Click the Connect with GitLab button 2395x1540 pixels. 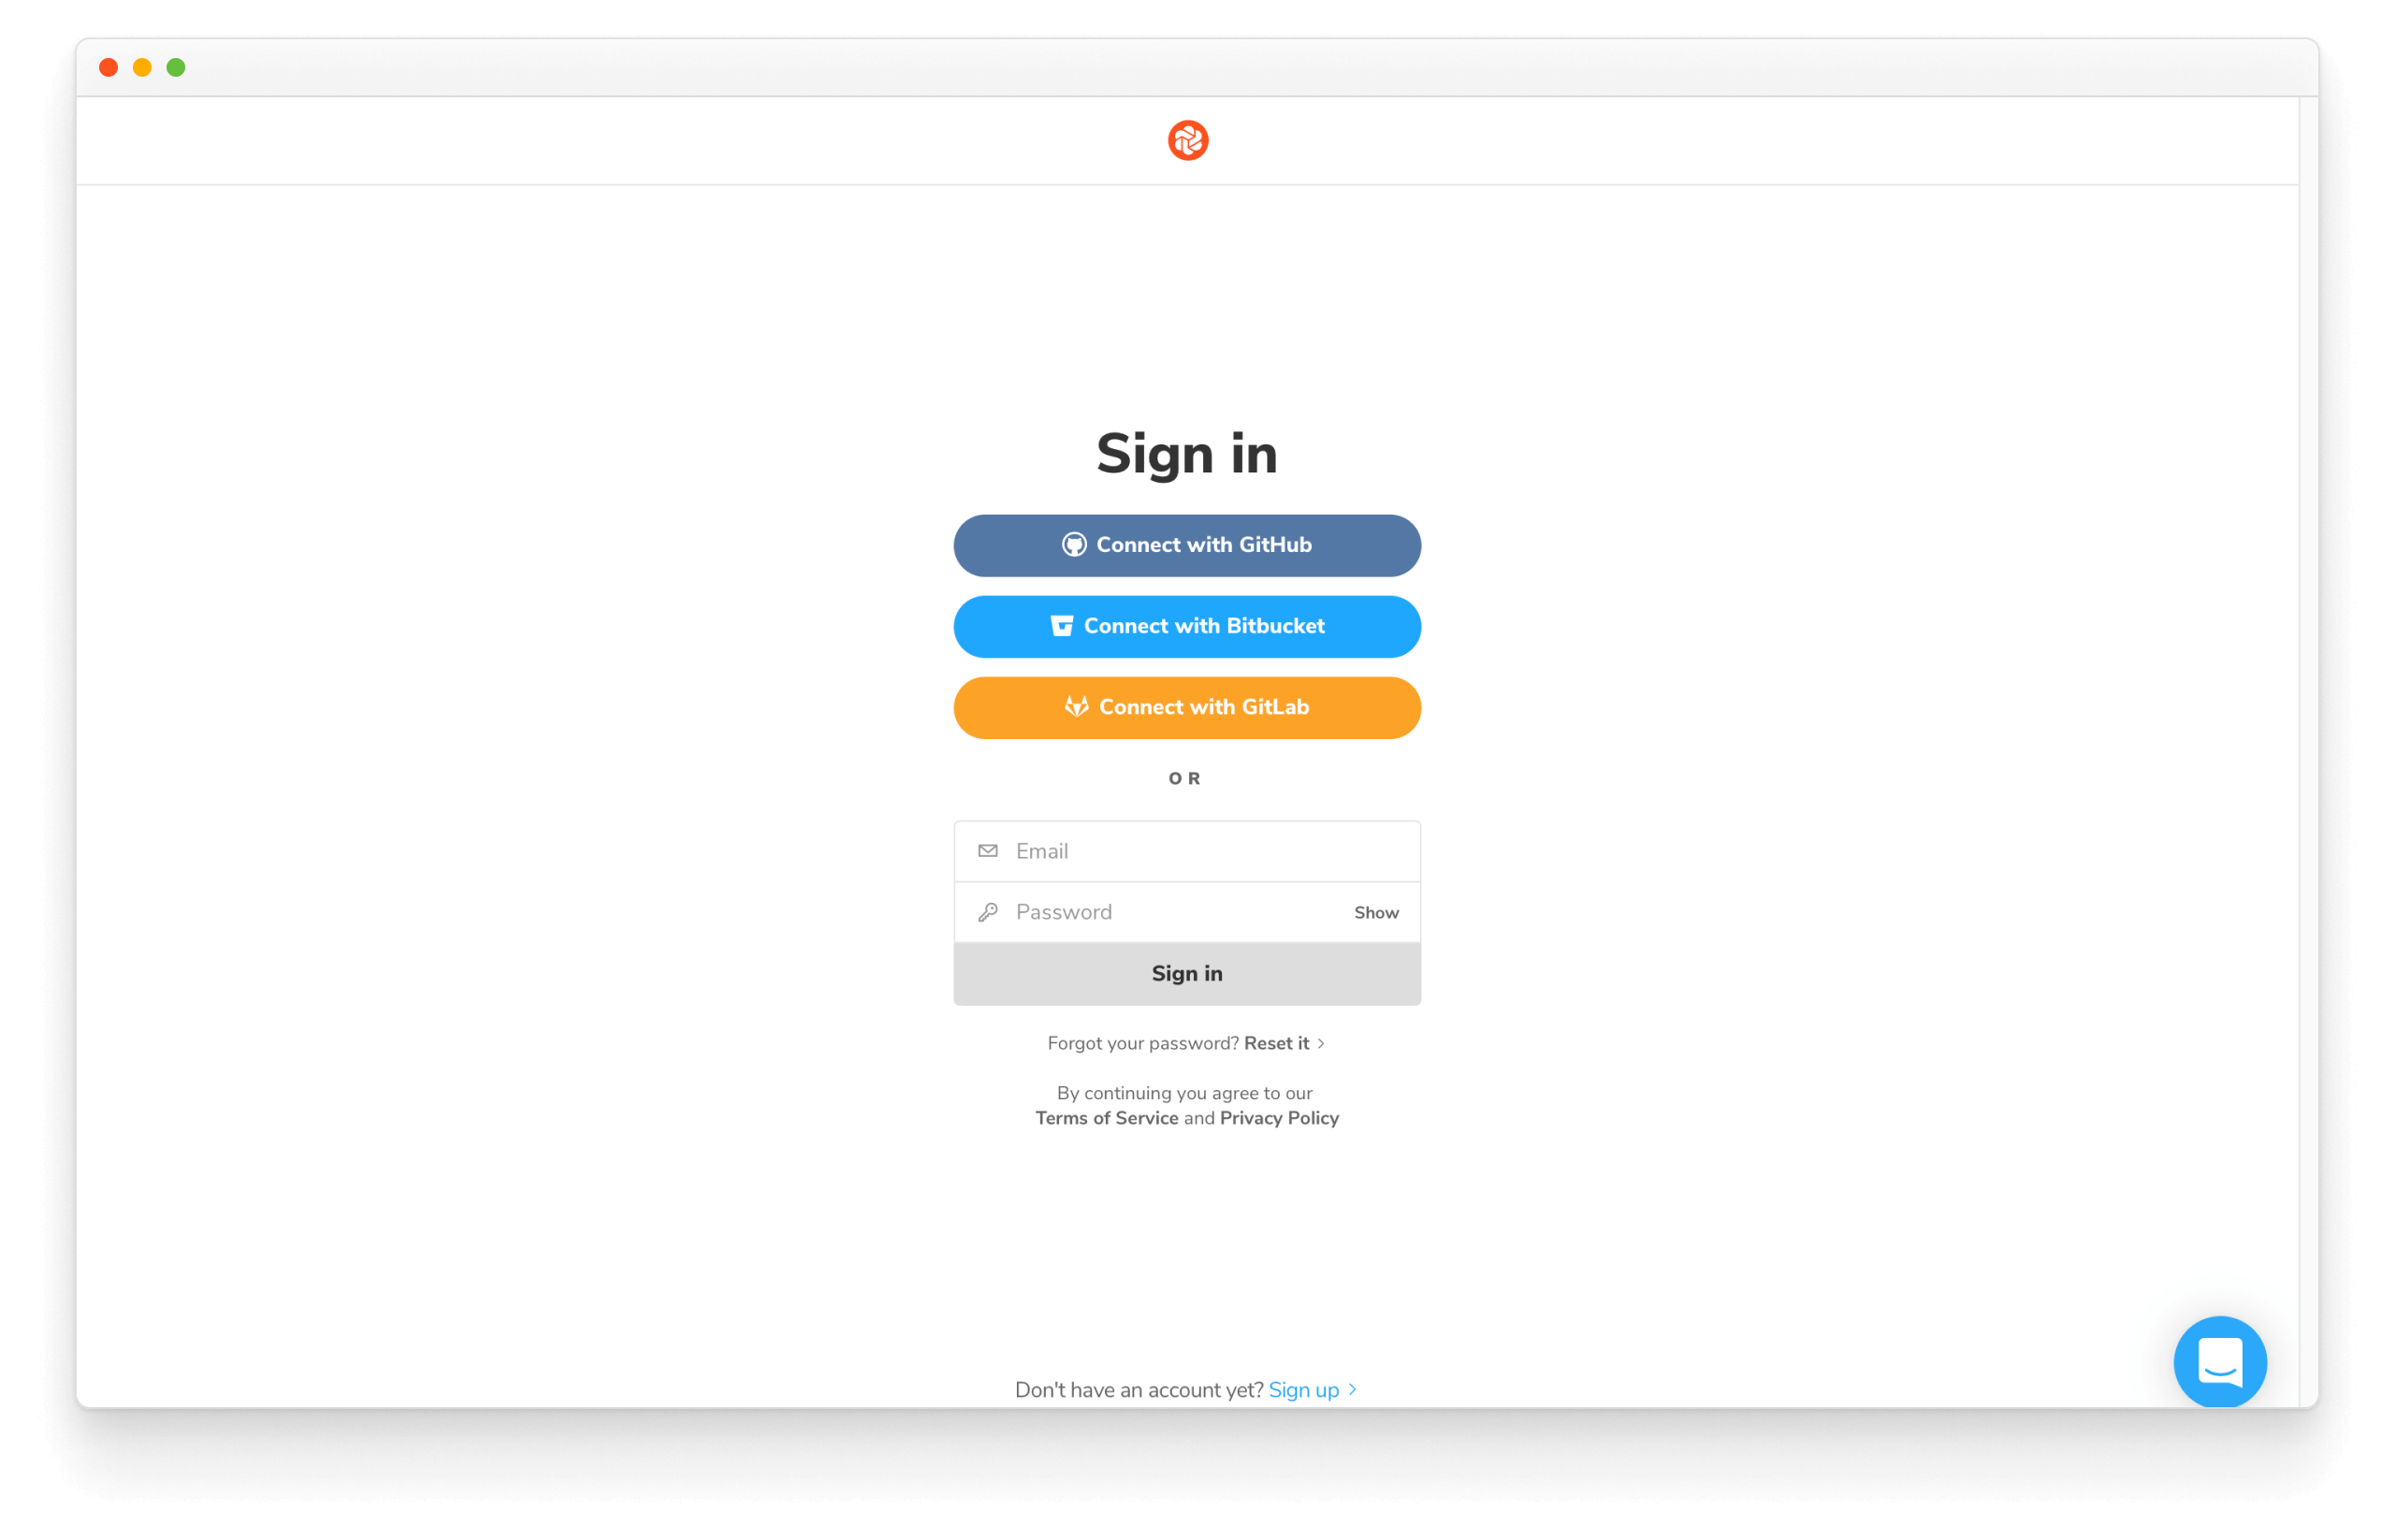(1187, 707)
